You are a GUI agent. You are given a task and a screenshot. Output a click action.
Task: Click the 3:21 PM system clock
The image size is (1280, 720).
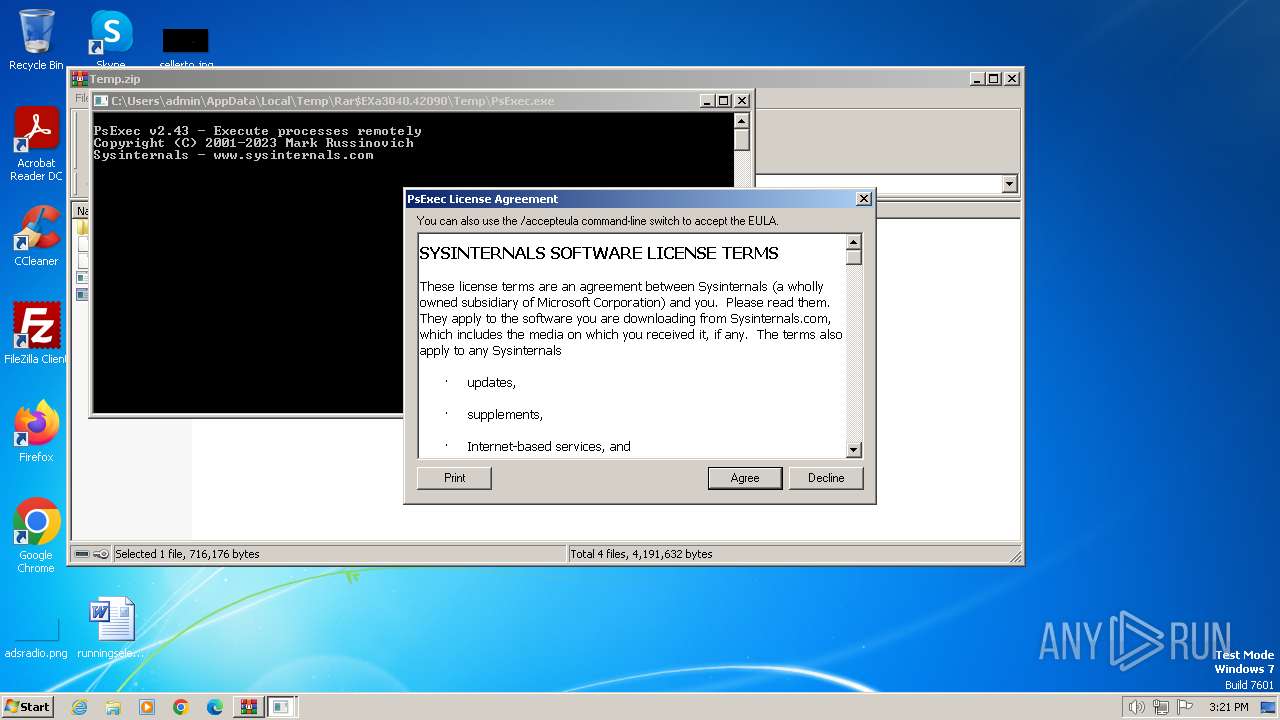pyautogui.click(x=1228, y=707)
